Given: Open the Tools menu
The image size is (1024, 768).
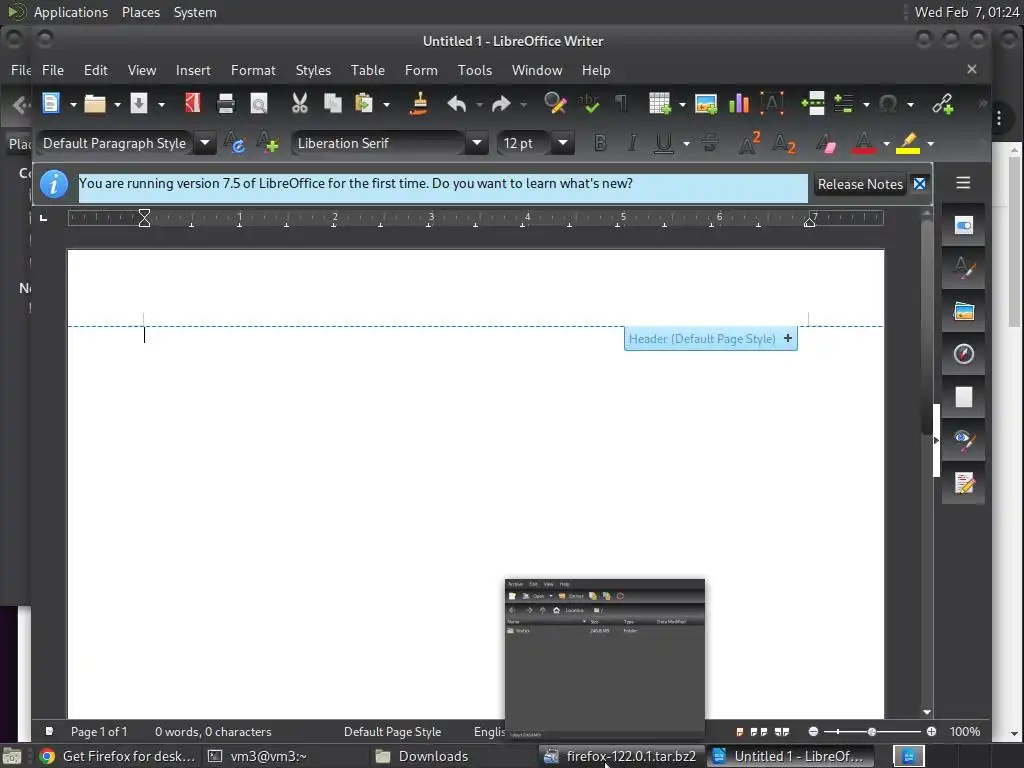Looking at the screenshot, I should coord(475,70).
